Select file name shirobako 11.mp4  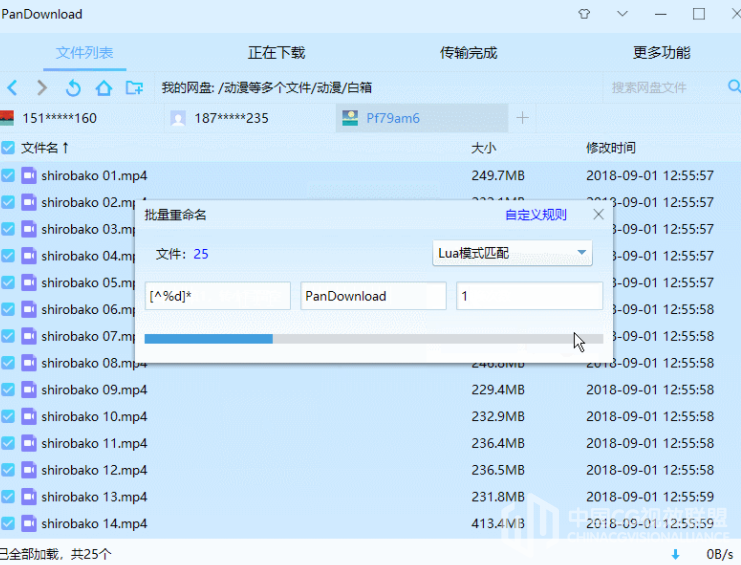tap(94, 443)
